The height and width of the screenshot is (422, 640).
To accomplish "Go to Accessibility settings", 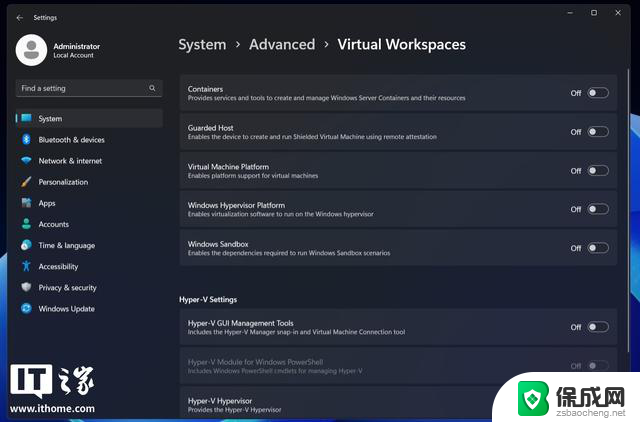I will coord(89,267).
